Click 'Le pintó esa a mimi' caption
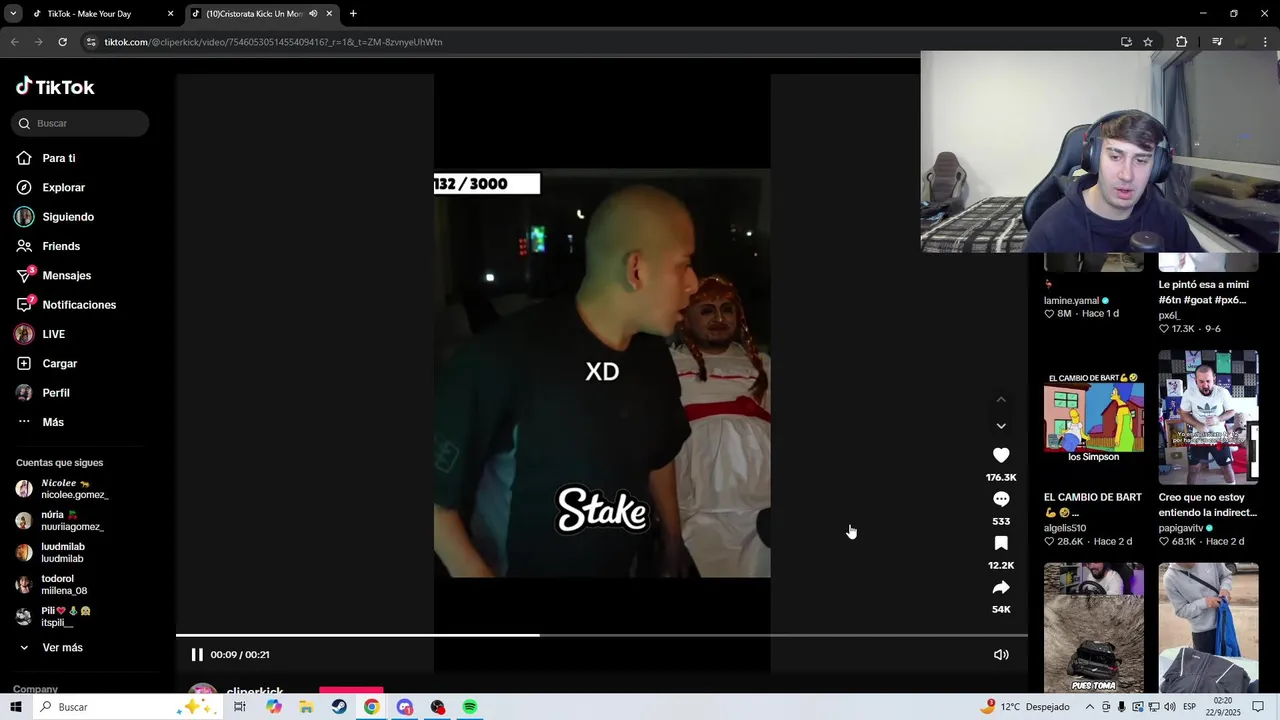 1203,292
